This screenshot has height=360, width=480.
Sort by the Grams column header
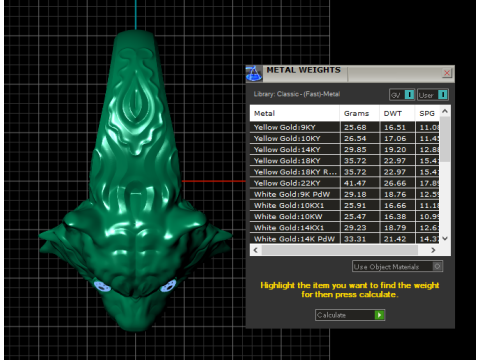click(359, 113)
